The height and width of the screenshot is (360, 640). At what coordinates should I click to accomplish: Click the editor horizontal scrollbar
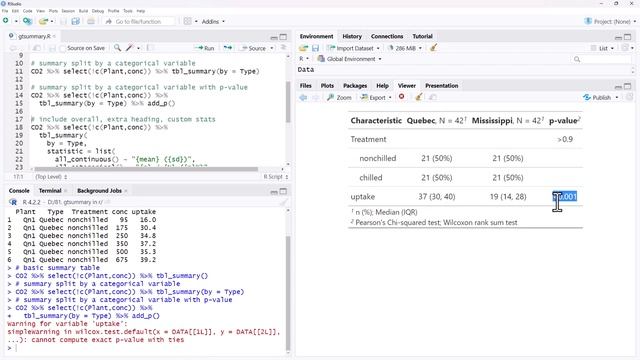click(x=146, y=169)
